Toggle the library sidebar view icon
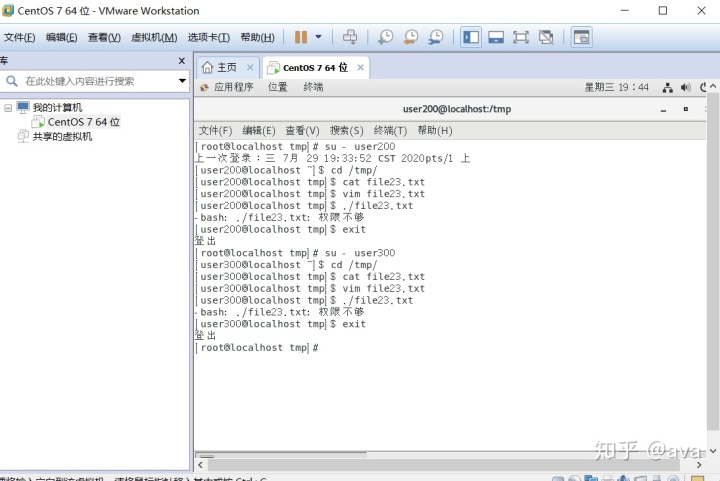This screenshot has height=481, width=720. pyautogui.click(x=471, y=37)
